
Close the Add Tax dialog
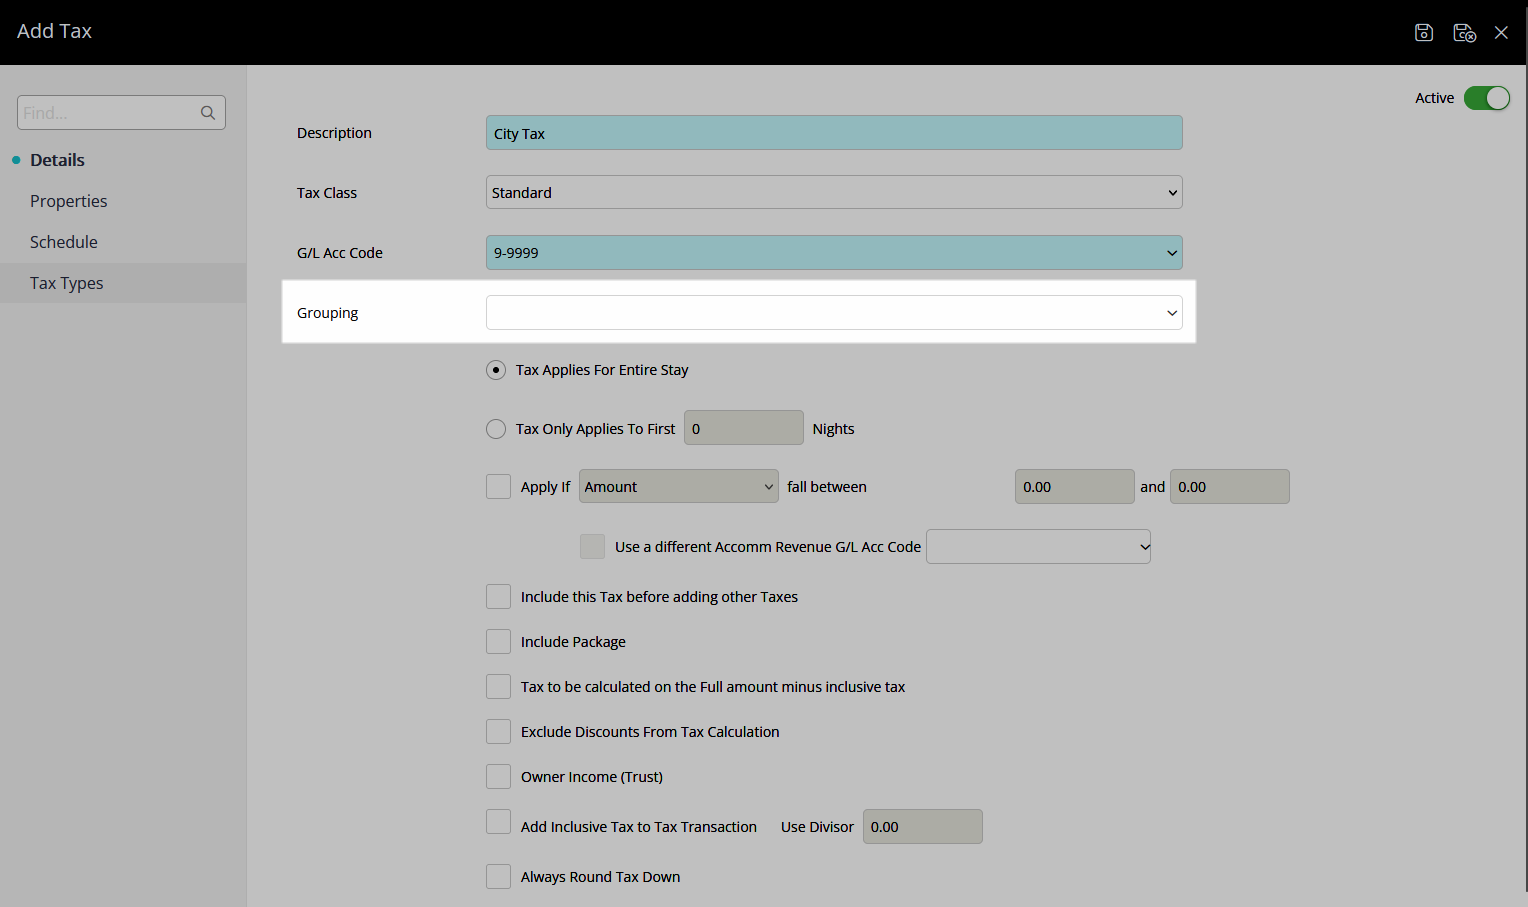1501,33
